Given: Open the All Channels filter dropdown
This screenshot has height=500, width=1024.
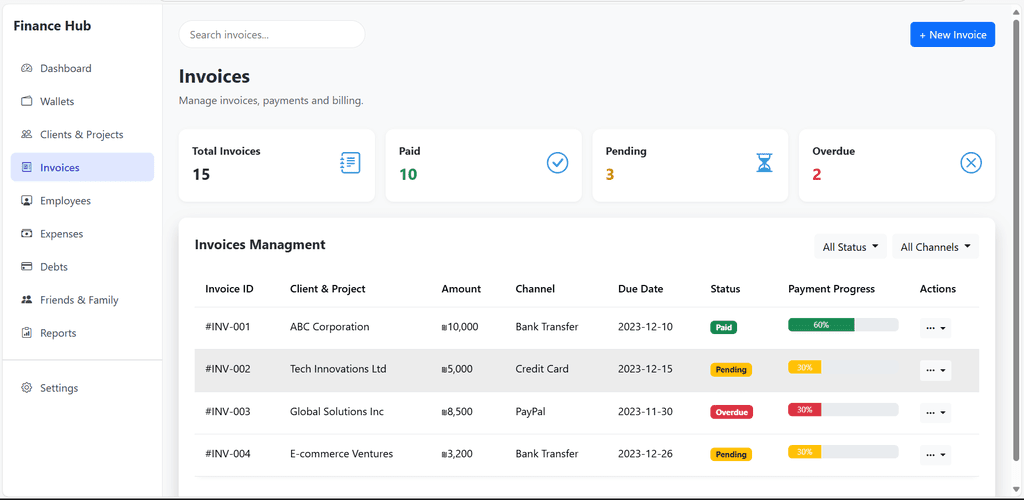Looking at the screenshot, I should point(935,247).
